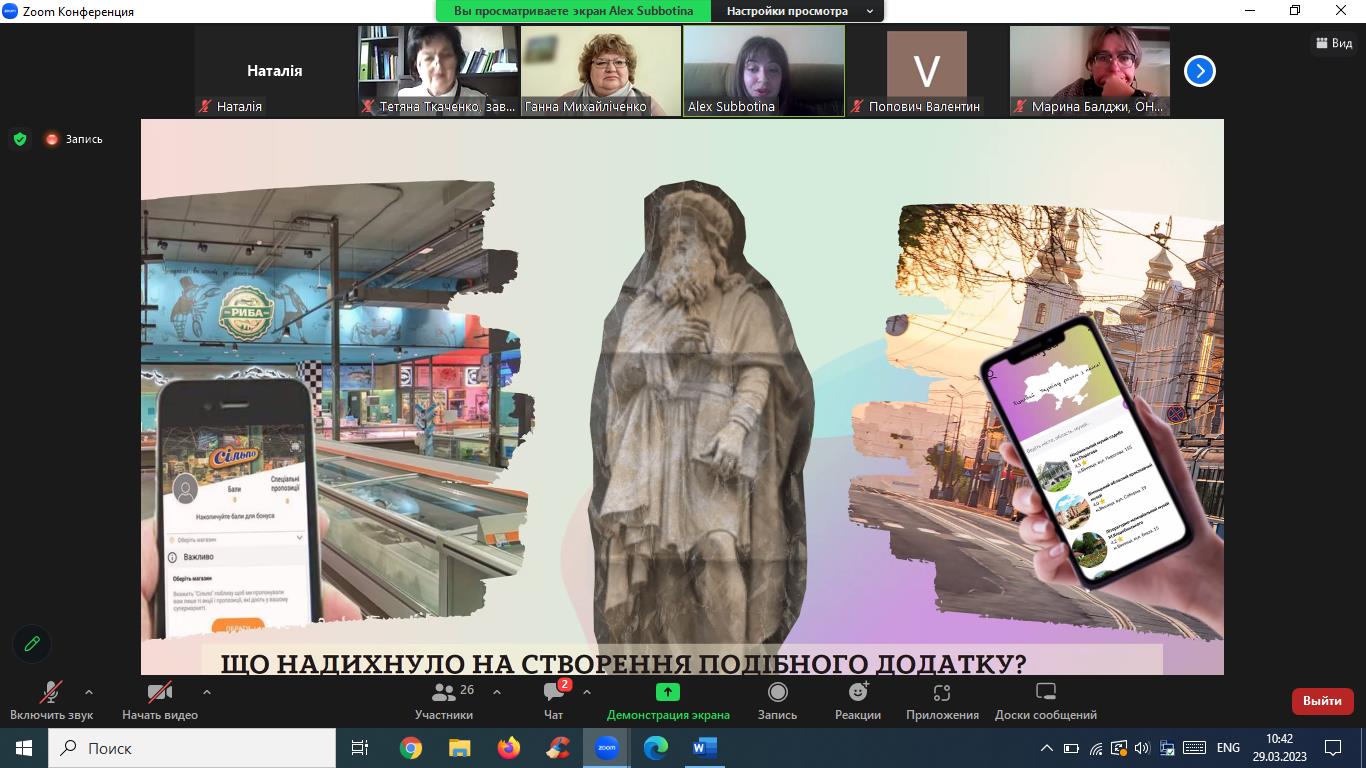Click the green pencil annotation icon
1366x768 pixels.
click(x=32, y=644)
